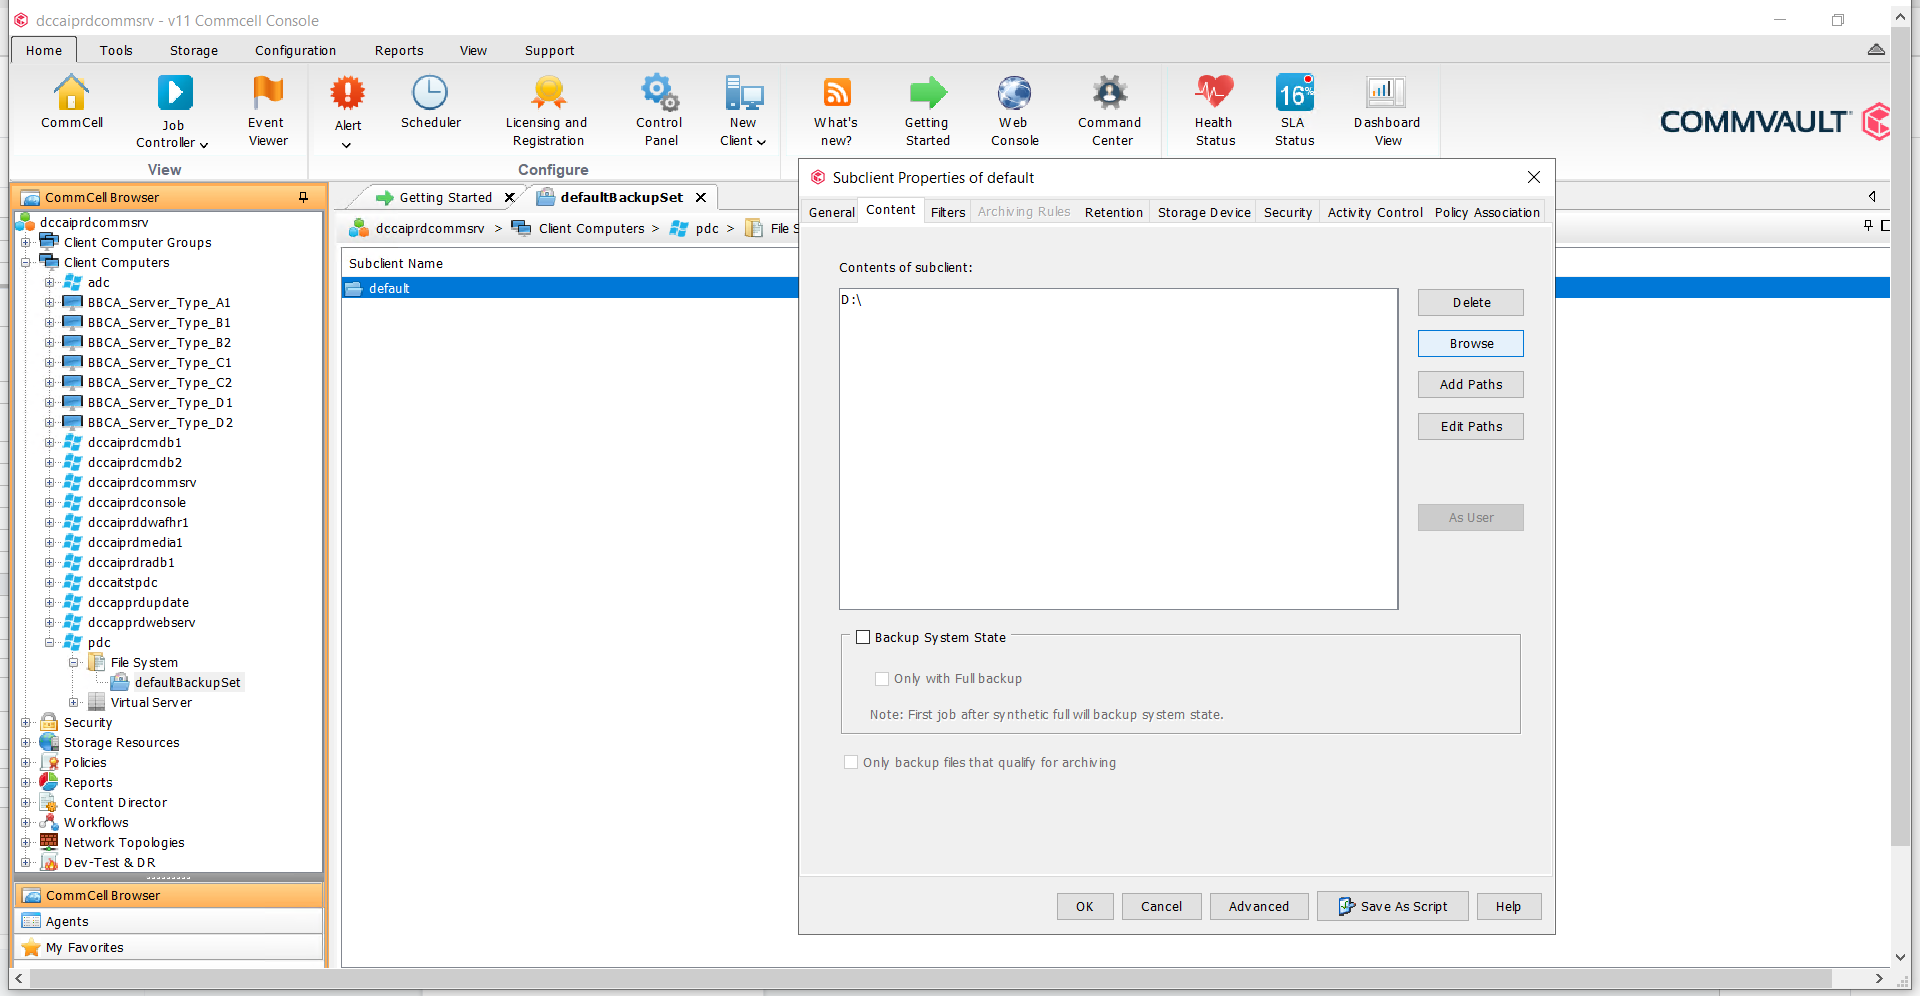Open the SLA Status report
The height and width of the screenshot is (996, 1920).
point(1294,110)
